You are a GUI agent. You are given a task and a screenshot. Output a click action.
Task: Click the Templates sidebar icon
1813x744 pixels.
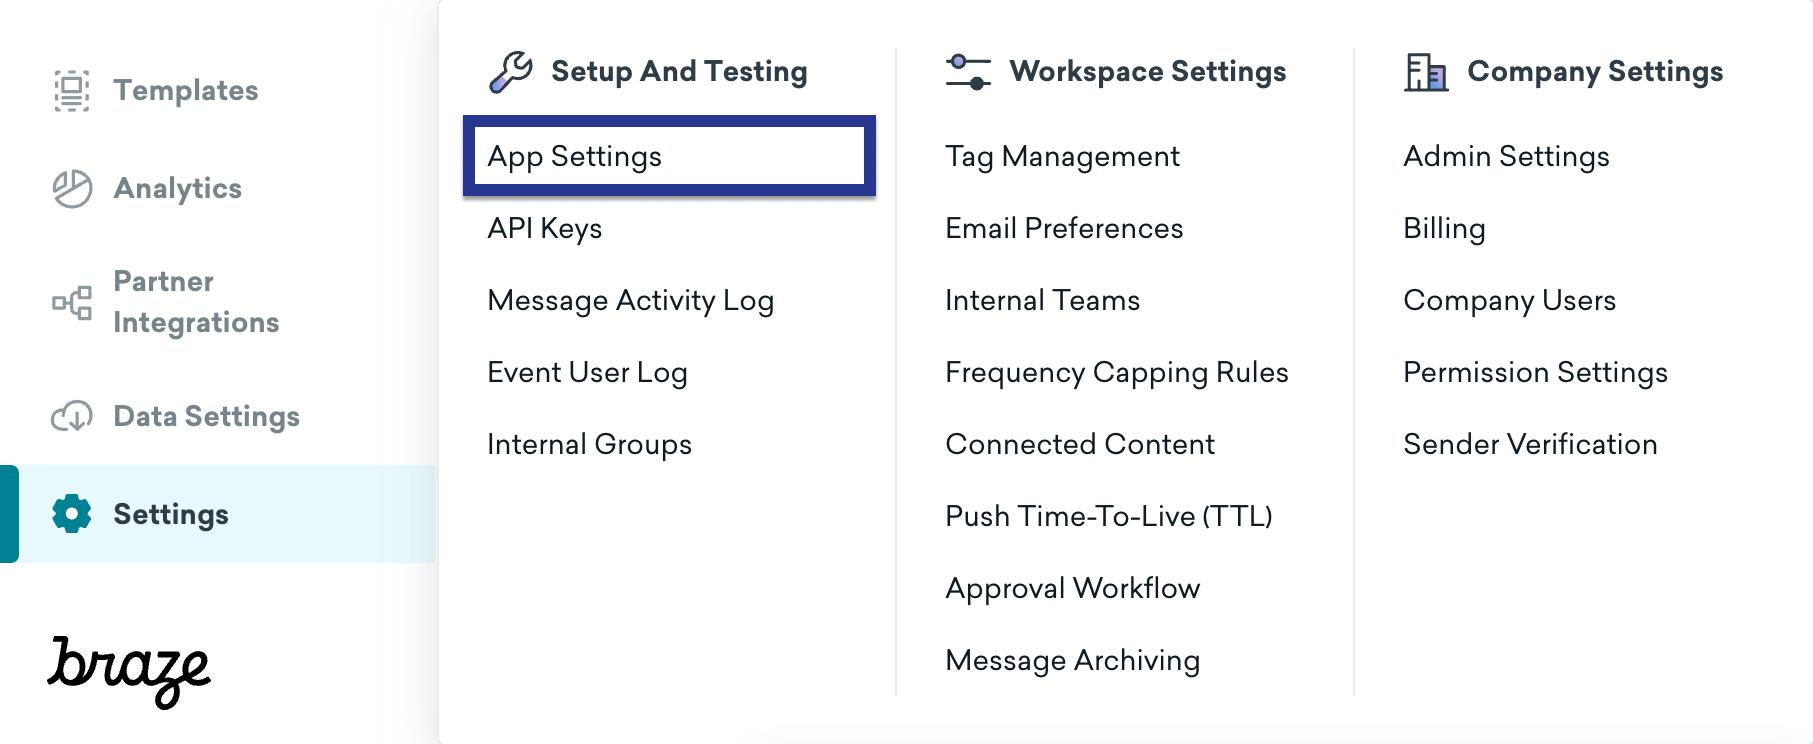[x=72, y=91]
